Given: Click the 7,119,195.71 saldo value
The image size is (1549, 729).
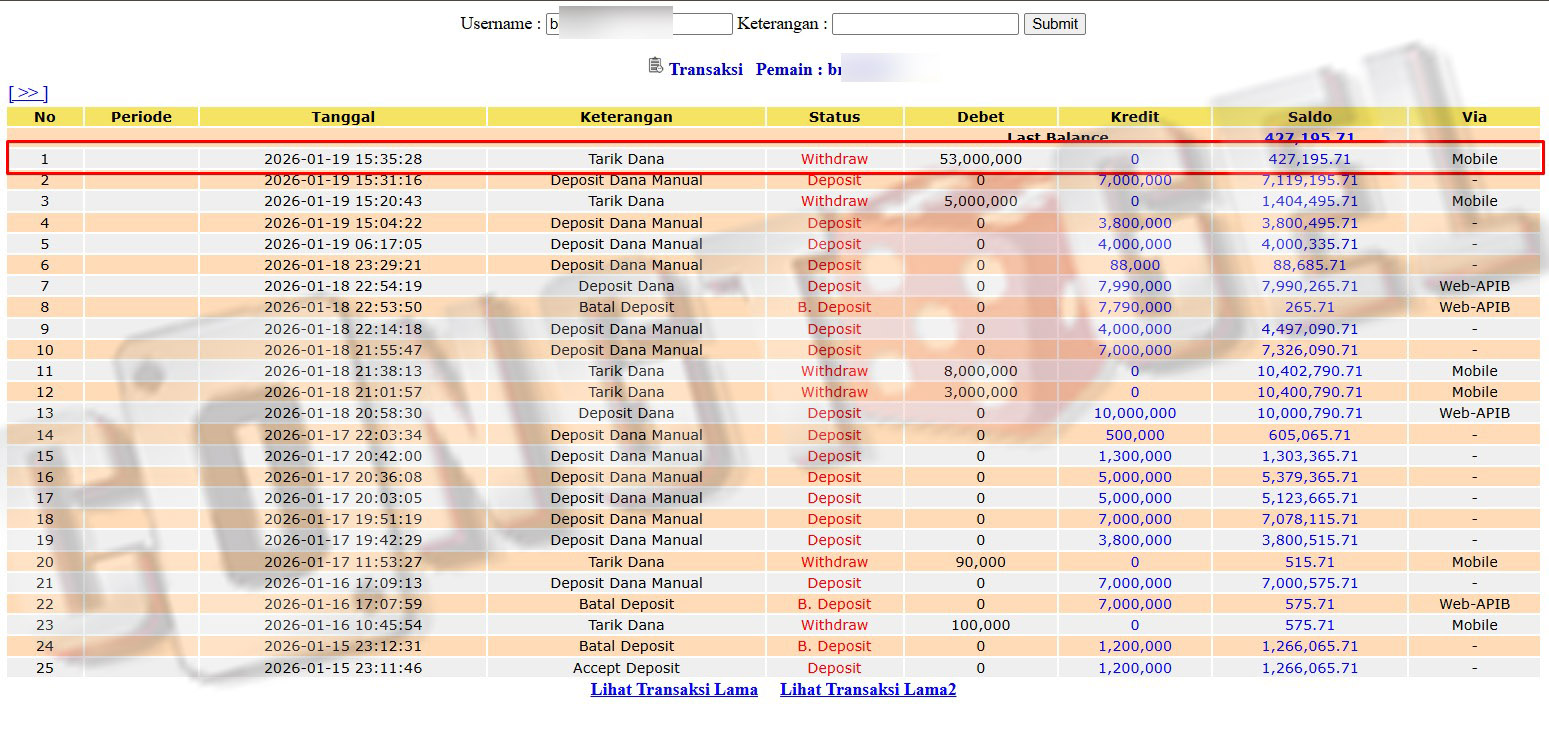Looking at the screenshot, I should click(x=1309, y=180).
